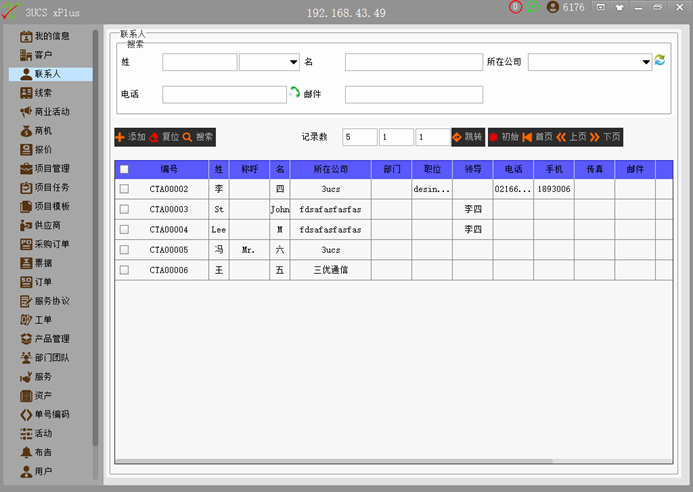
Task: Open the 客户 sidebar section
Action: point(36,55)
